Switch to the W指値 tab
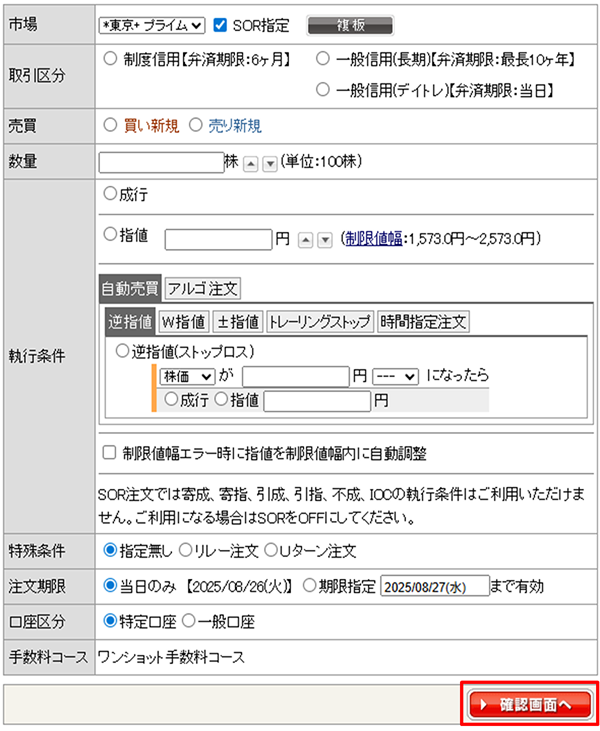Image resolution: width=600 pixels, height=731 pixels. pos(184,322)
